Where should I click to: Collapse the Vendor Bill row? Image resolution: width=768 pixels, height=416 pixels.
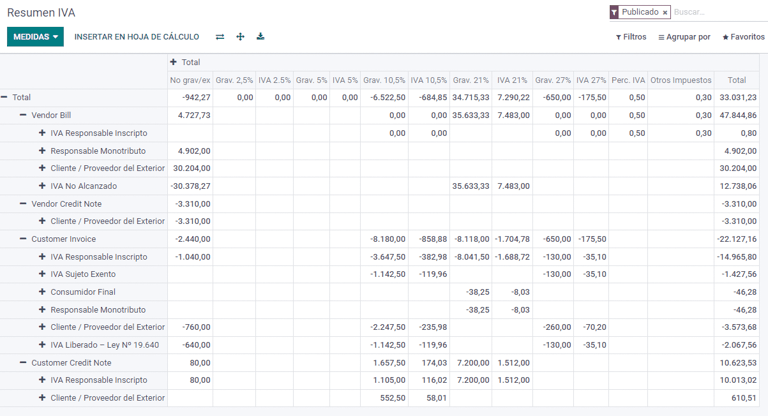pyautogui.click(x=50, y=115)
